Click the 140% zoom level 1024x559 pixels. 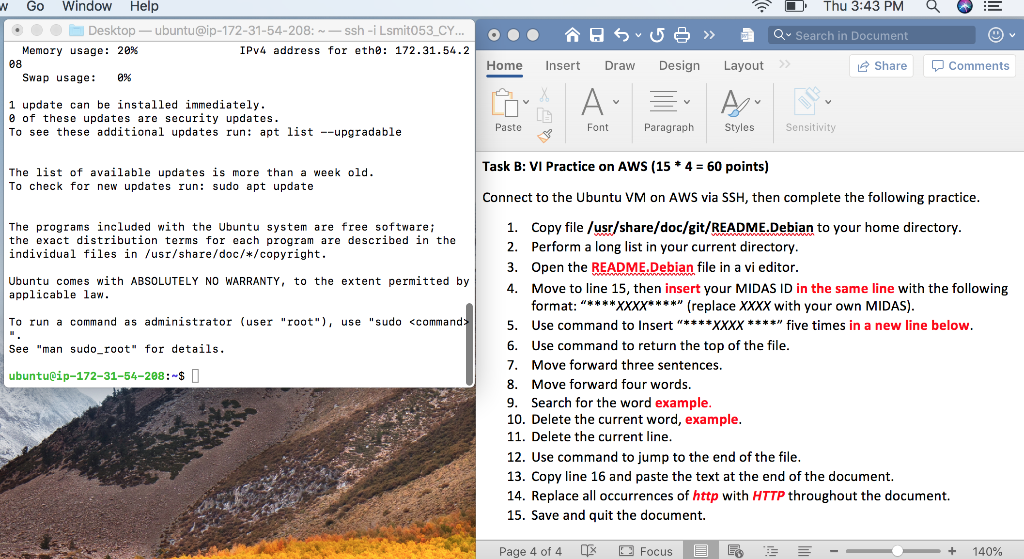(987, 551)
